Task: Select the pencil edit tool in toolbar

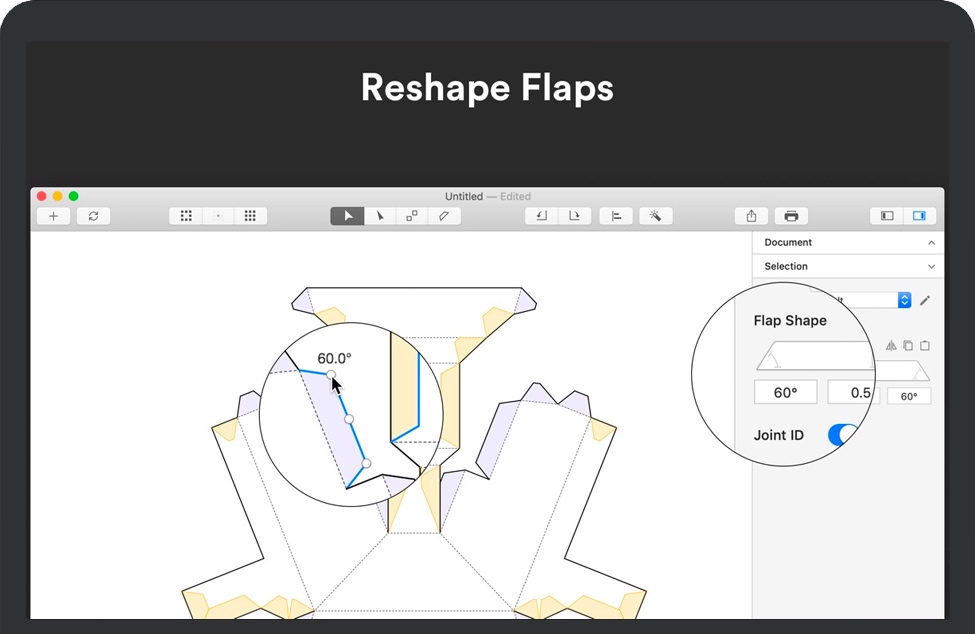Action: (444, 216)
